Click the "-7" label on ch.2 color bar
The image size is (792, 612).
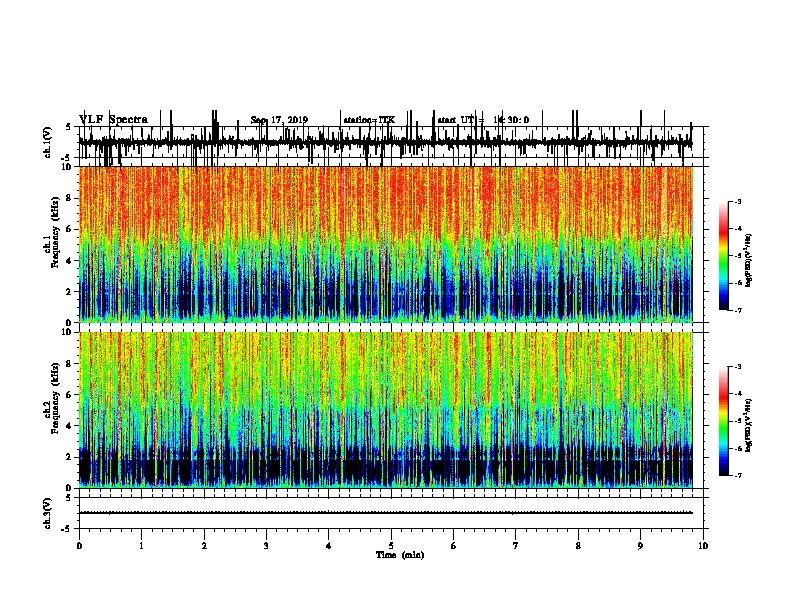pos(738,476)
